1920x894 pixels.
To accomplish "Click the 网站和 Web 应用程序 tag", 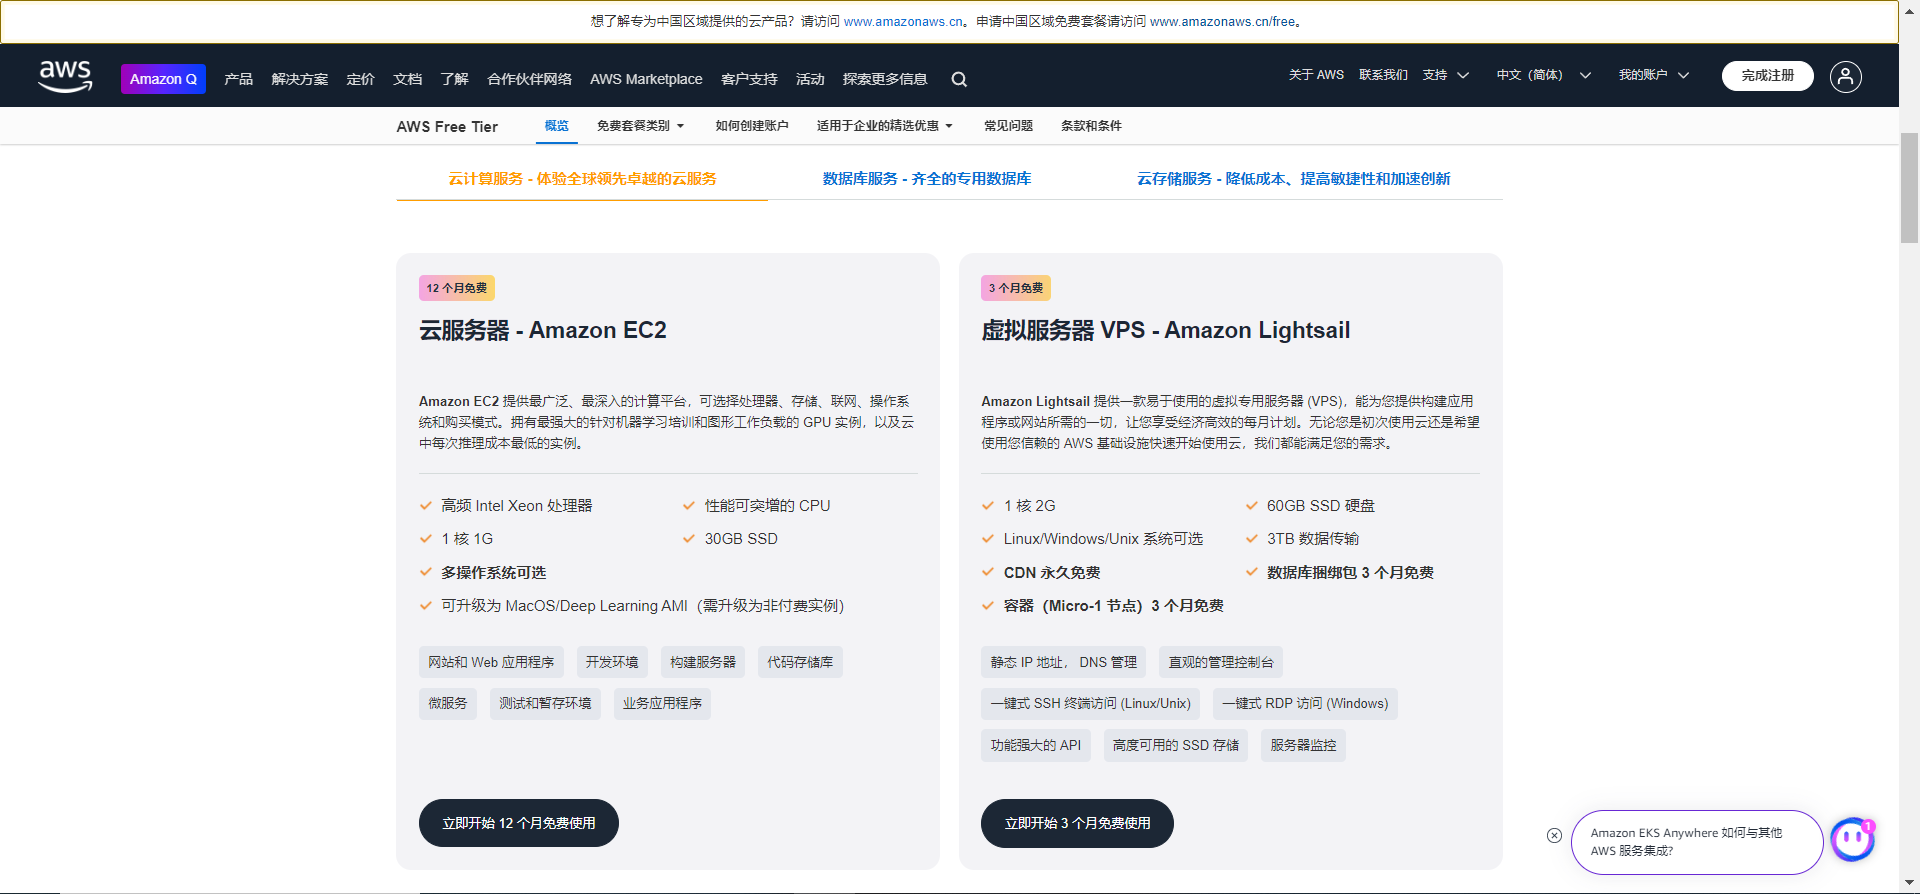I will 491,662.
